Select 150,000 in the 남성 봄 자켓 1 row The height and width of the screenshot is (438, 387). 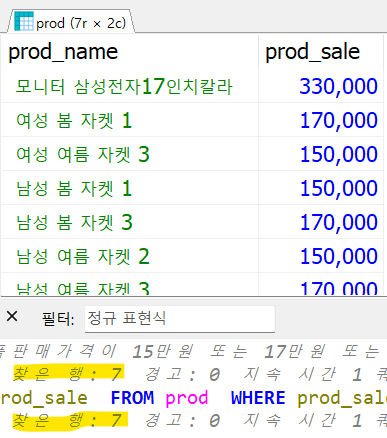coord(321,188)
